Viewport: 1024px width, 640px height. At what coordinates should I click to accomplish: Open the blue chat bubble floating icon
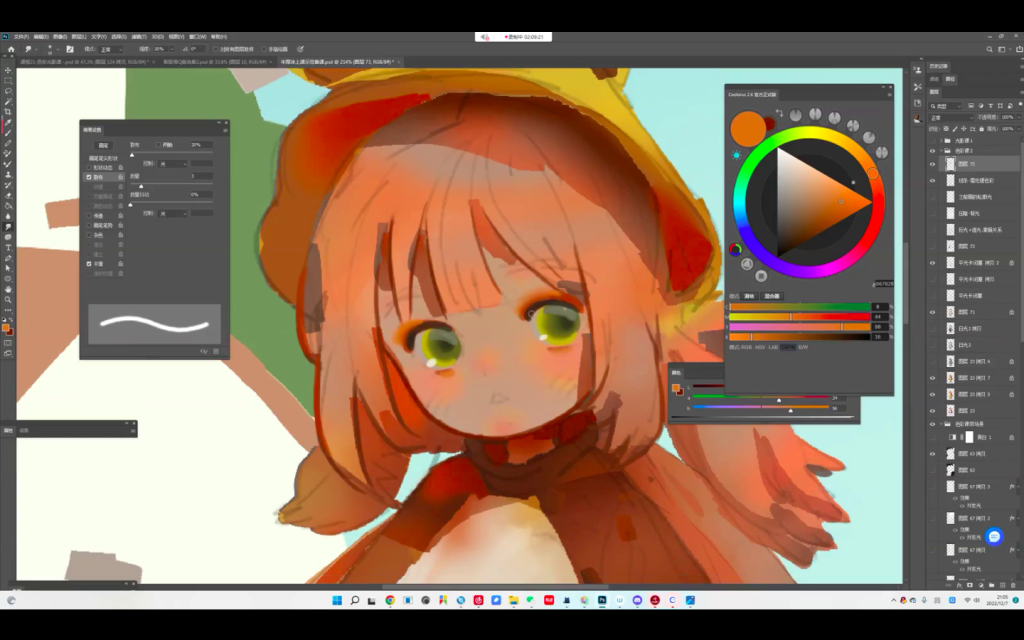coord(994,537)
